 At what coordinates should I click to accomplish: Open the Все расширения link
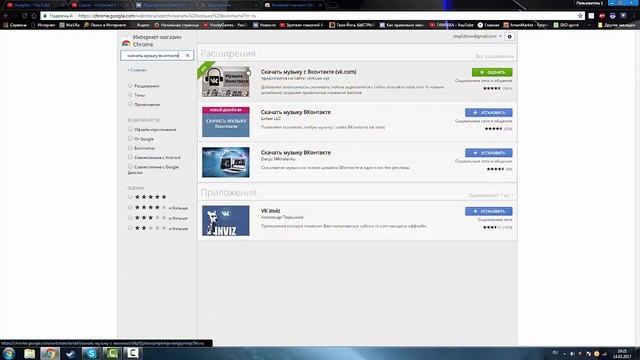(x=494, y=56)
